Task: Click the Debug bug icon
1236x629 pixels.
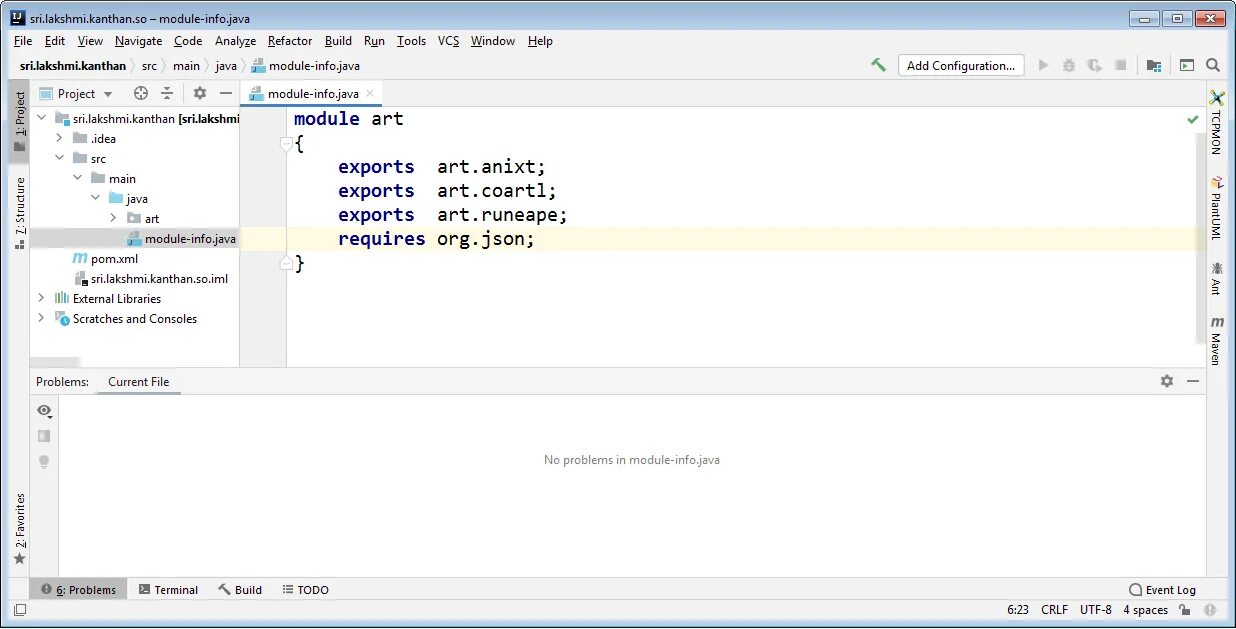Action: tap(1069, 65)
